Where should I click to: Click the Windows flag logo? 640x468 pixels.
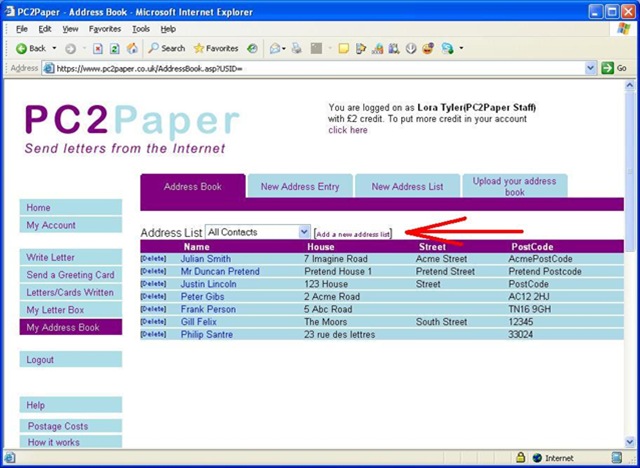click(623, 29)
